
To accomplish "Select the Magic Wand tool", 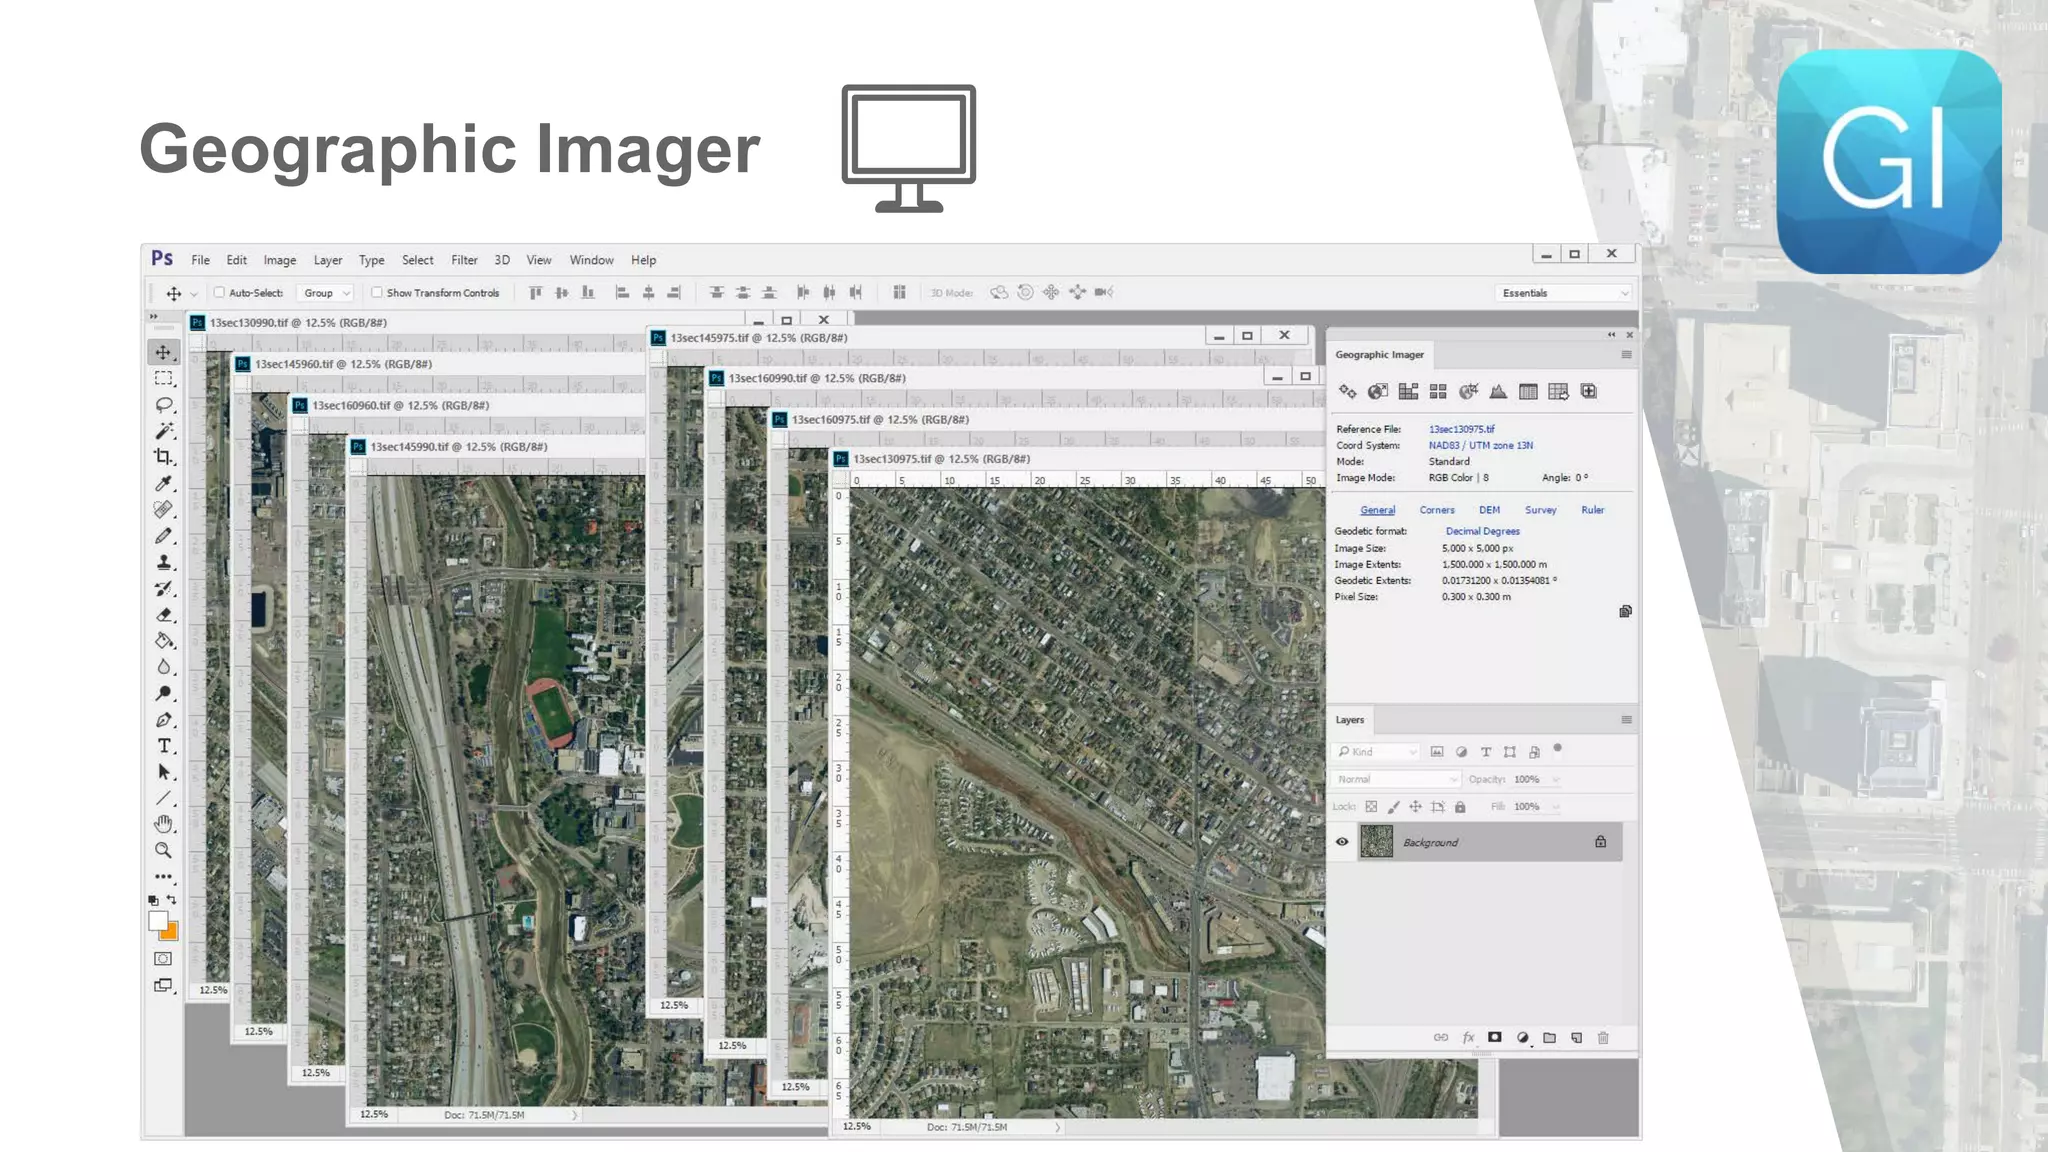I will click(164, 431).
